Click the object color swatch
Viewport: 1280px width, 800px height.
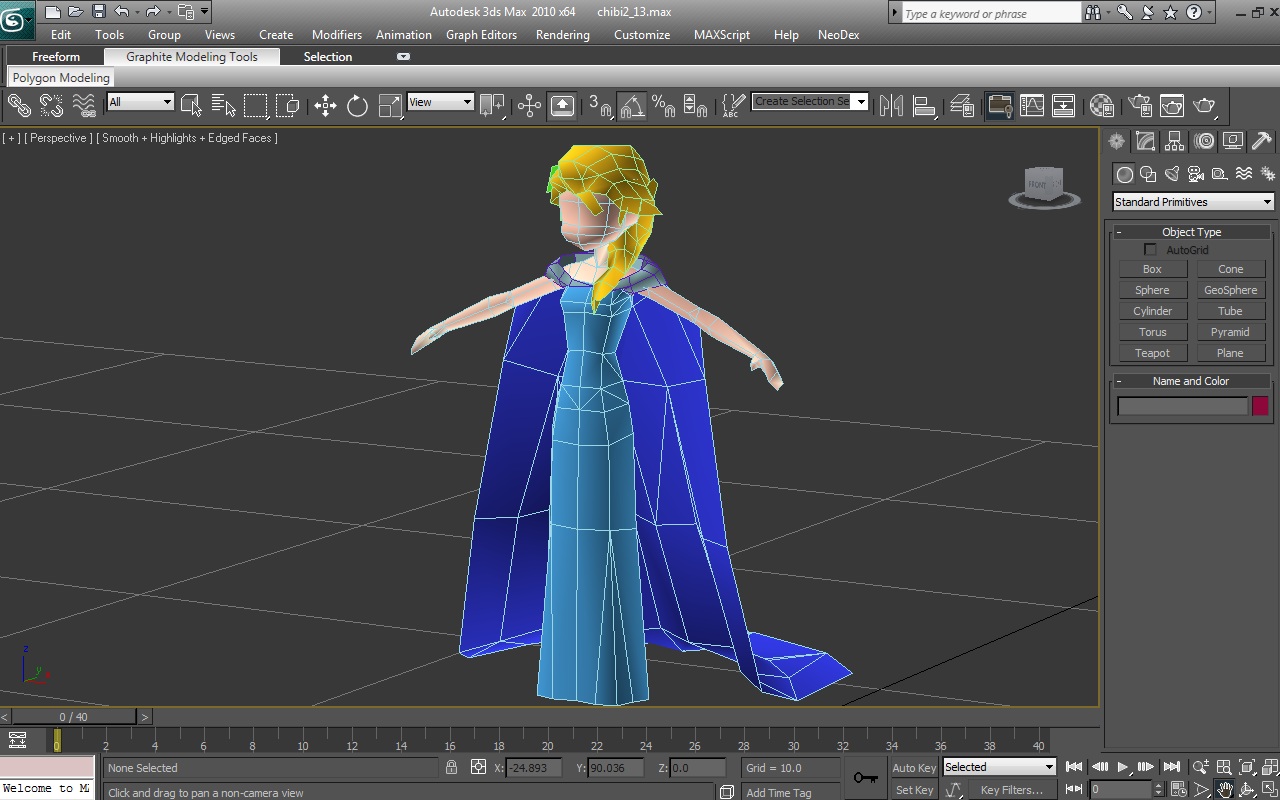[1260, 405]
